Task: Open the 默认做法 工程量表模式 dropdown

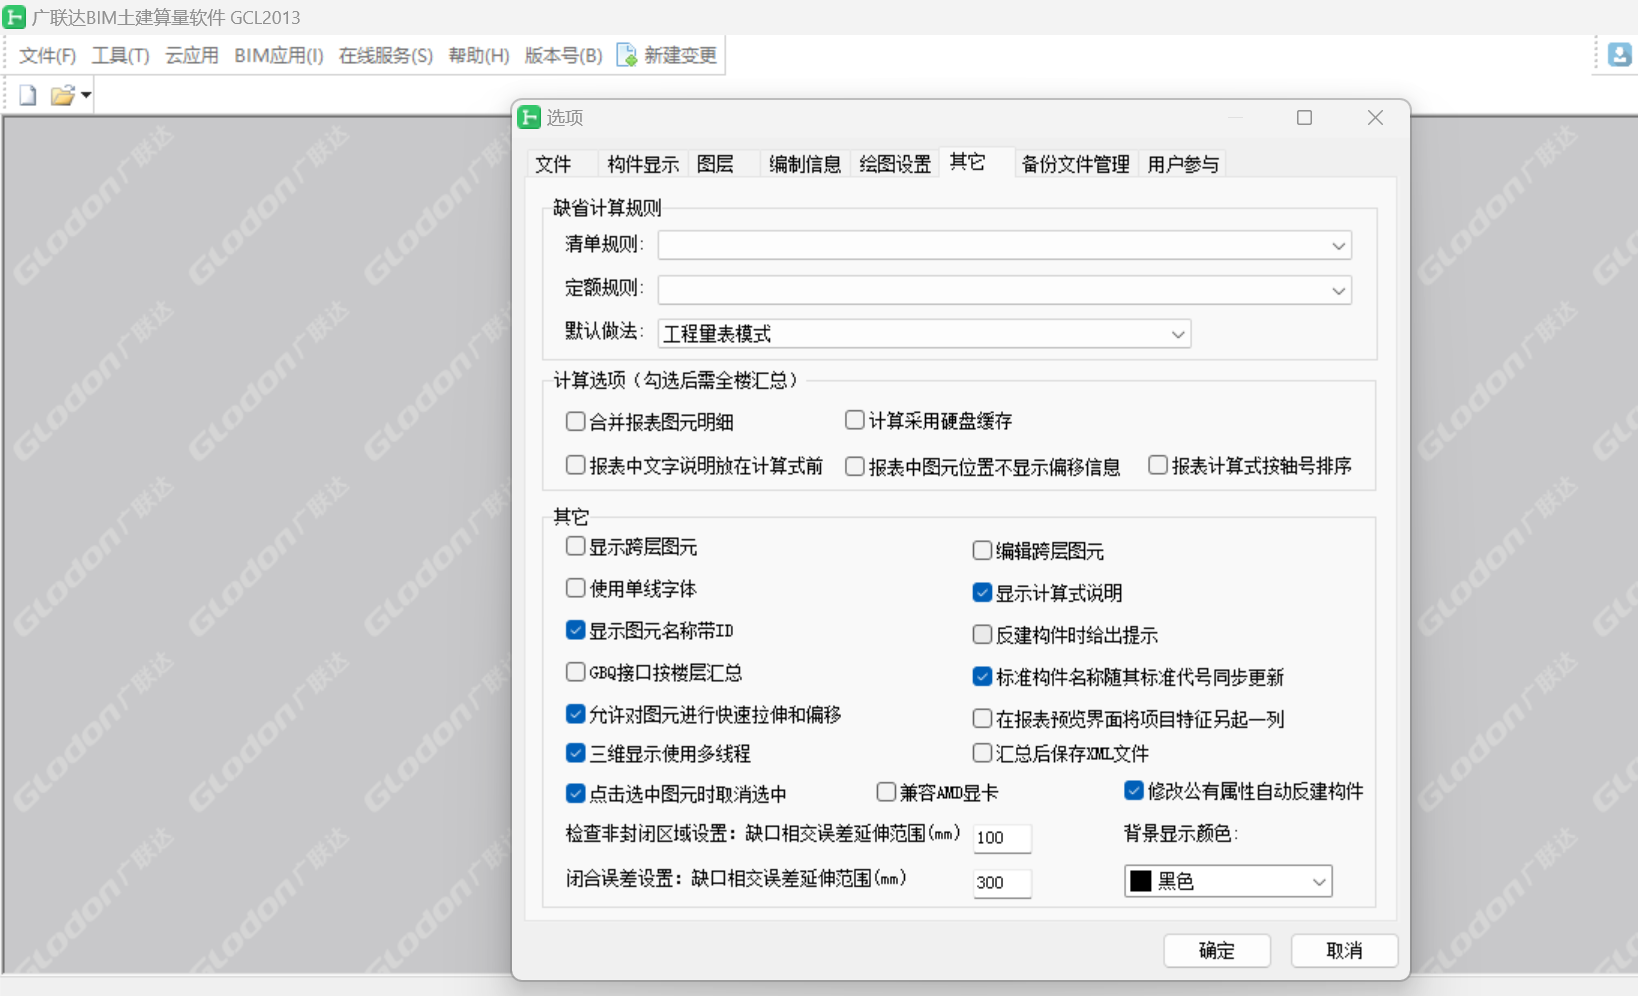Action: [x=924, y=334]
